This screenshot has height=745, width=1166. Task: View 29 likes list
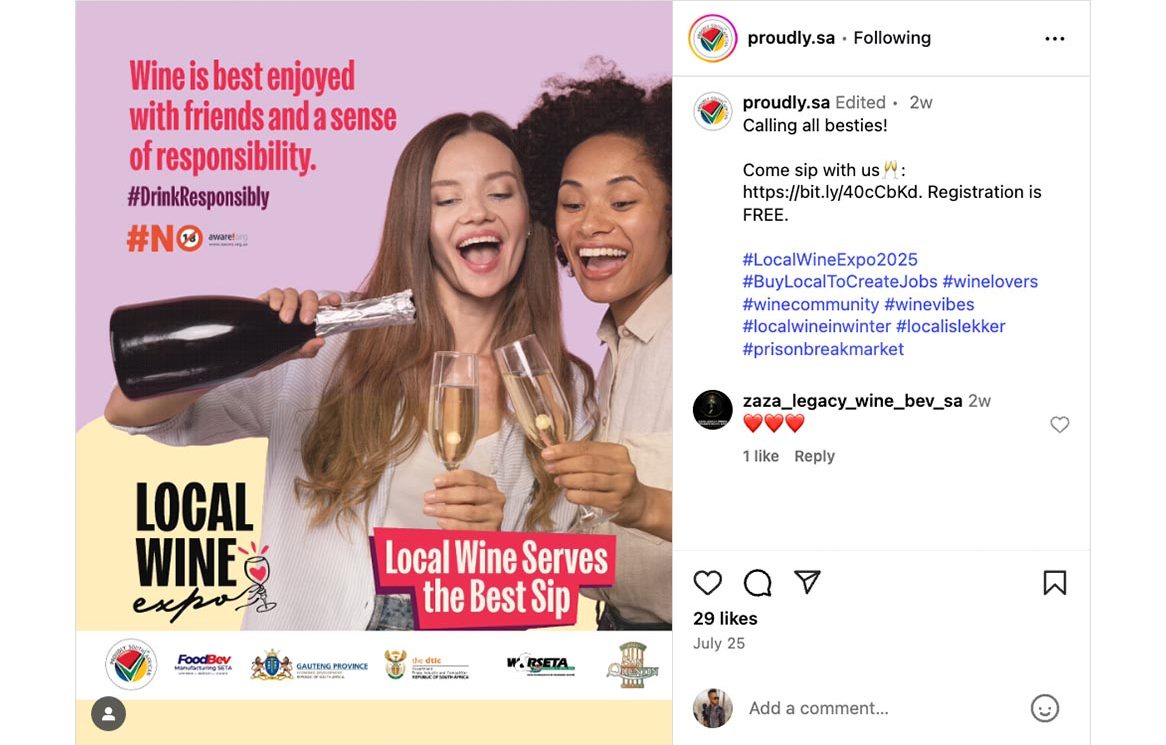[725, 619]
